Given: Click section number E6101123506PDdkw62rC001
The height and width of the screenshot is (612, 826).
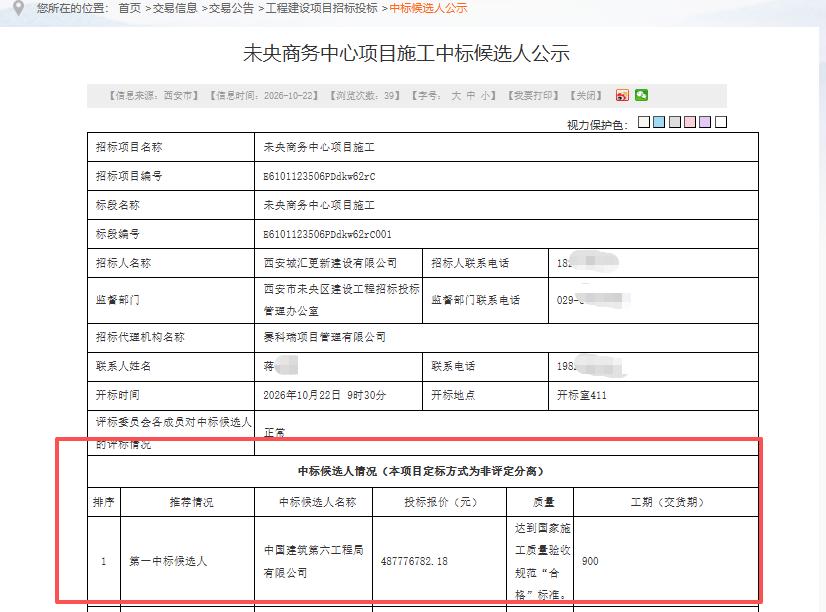Looking at the screenshot, I should tap(327, 234).
